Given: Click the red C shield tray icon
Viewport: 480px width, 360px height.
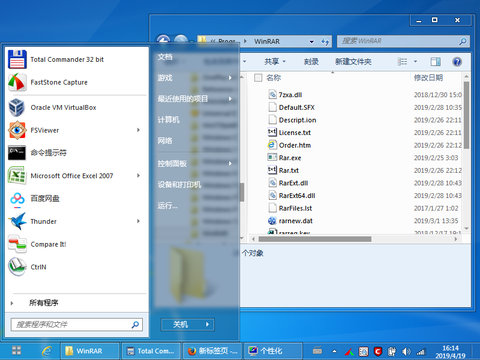Looking at the screenshot, I should pos(378,351).
